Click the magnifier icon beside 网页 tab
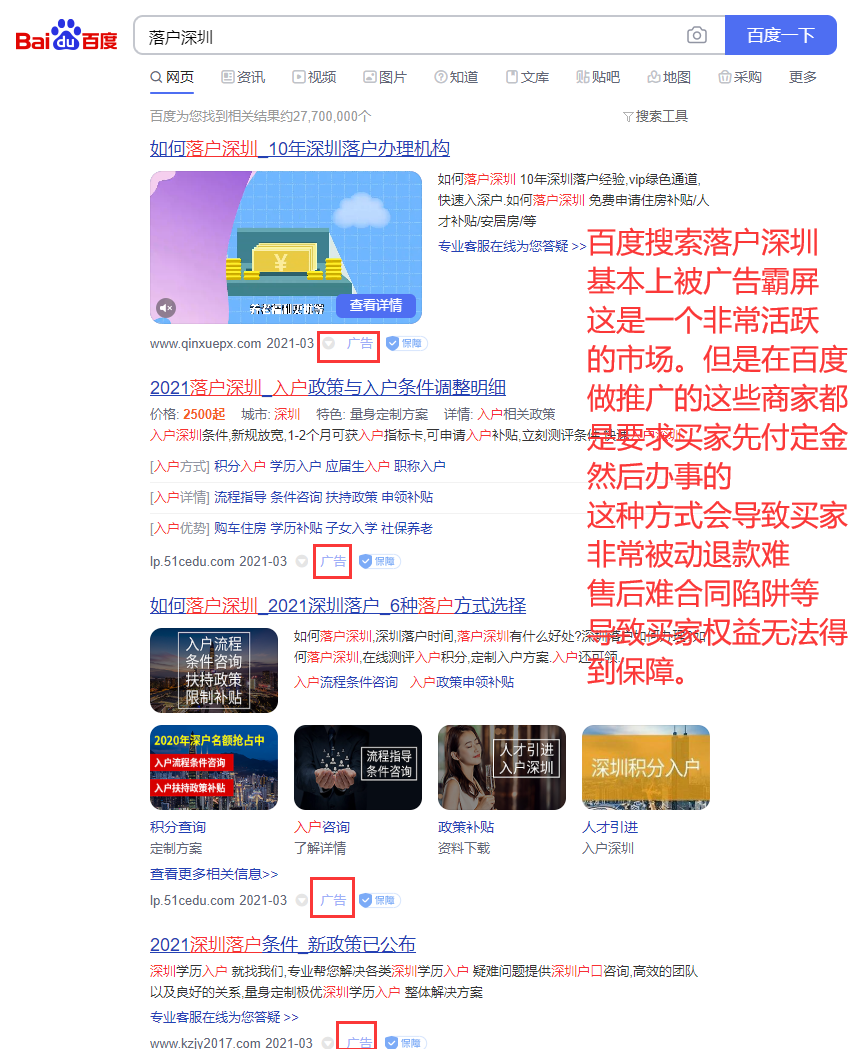Viewport: 855px width, 1049px height. click(x=157, y=77)
